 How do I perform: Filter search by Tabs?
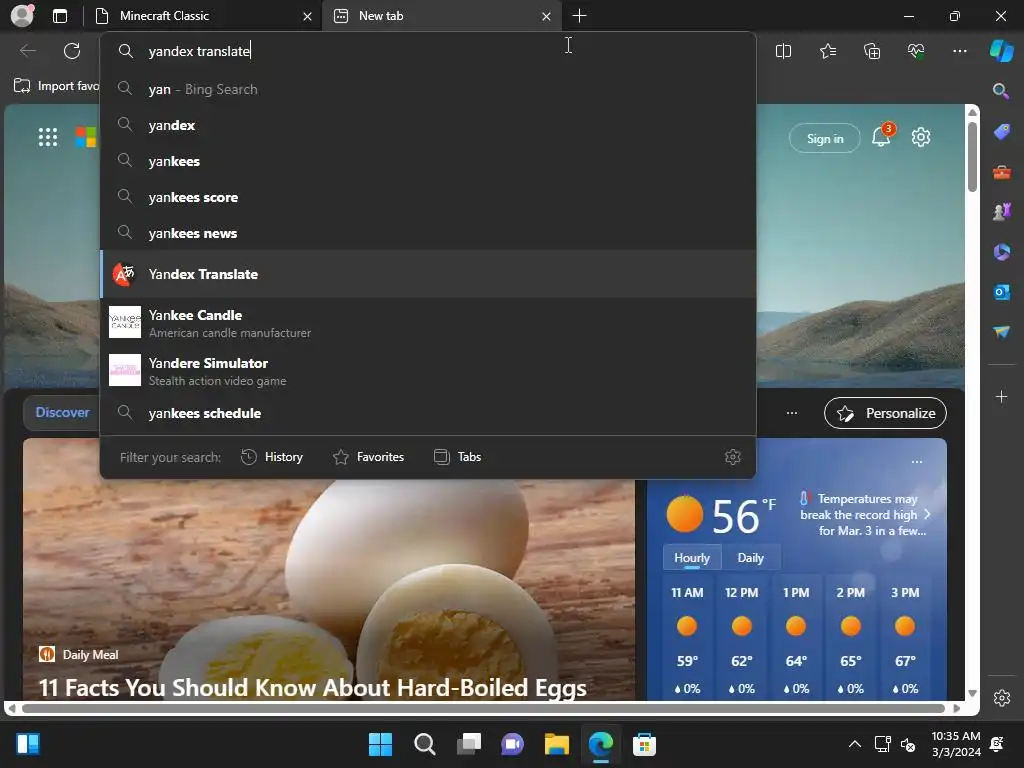point(458,456)
